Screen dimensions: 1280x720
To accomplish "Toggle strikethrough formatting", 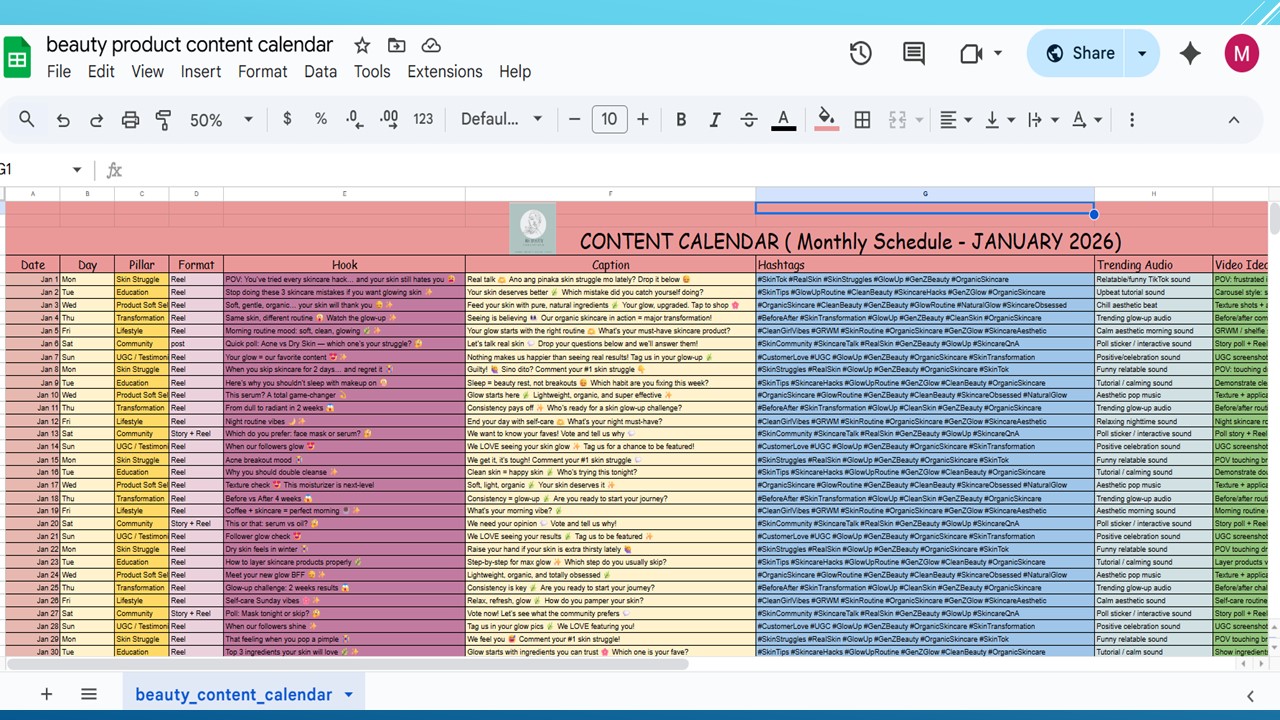I will (x=749, y=120).
